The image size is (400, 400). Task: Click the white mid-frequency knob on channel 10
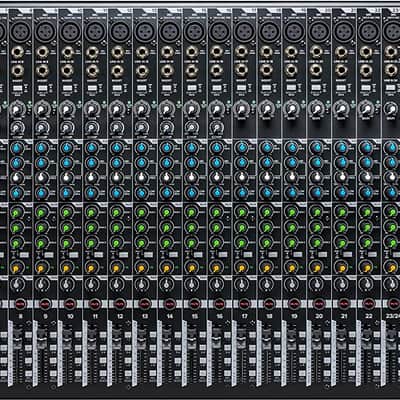[x=66, y=177]
